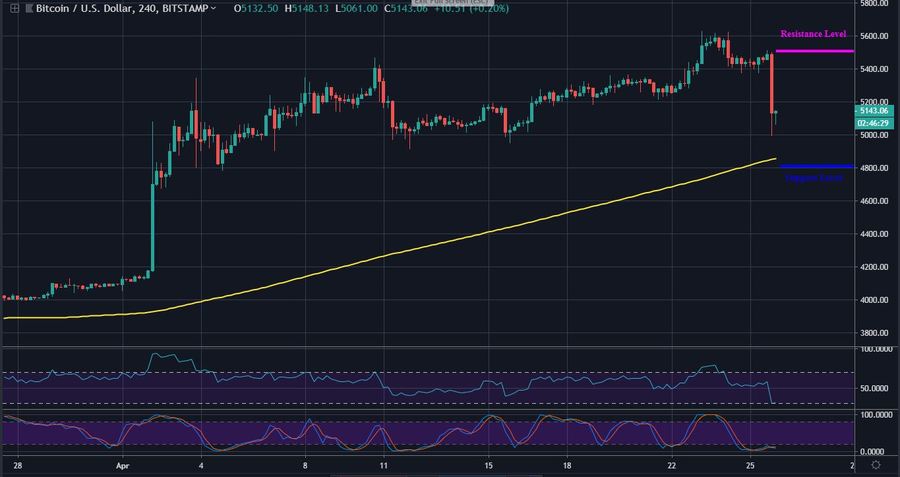This screenshot has height=477, width=900.
Task: Click the '18' date label on time axis
Action: tap(567, 466)
